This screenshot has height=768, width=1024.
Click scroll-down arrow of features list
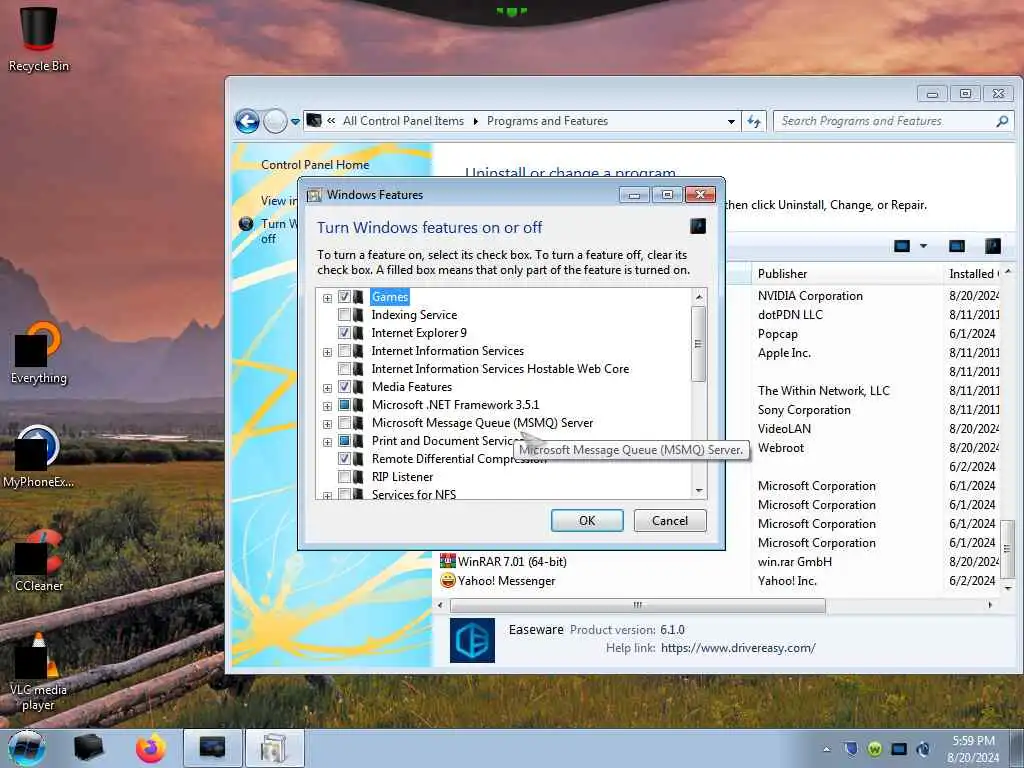pos(699,490)
